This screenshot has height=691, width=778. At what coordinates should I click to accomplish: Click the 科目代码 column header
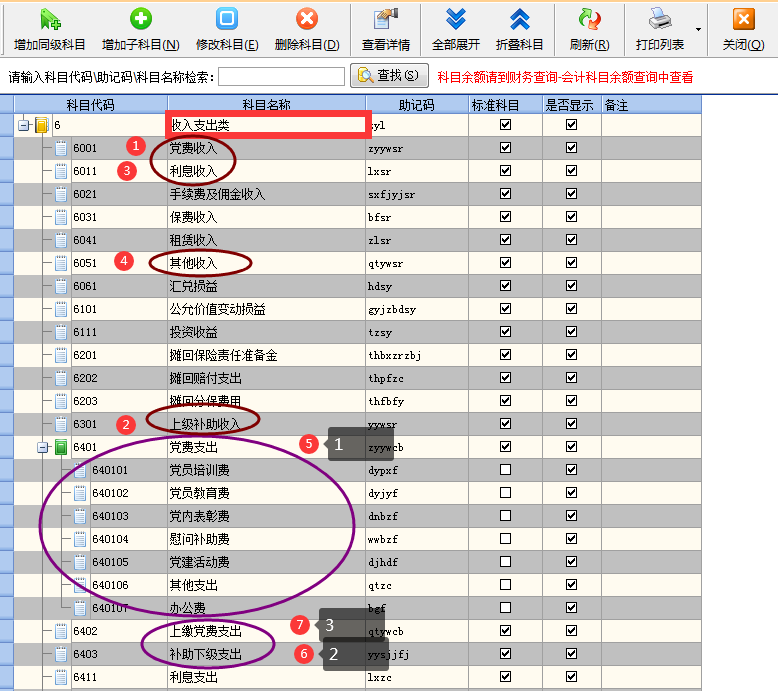(91, 105)
